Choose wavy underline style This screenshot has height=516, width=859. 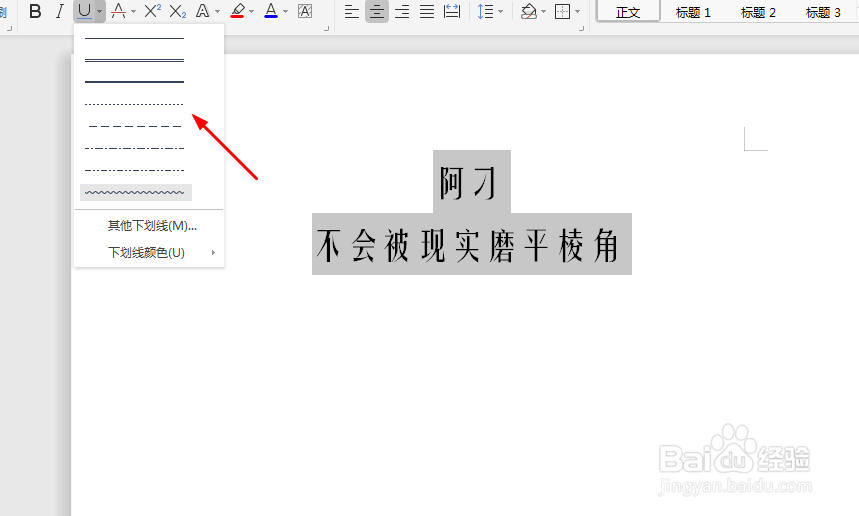pyautogui.click(x=136, y=192)
